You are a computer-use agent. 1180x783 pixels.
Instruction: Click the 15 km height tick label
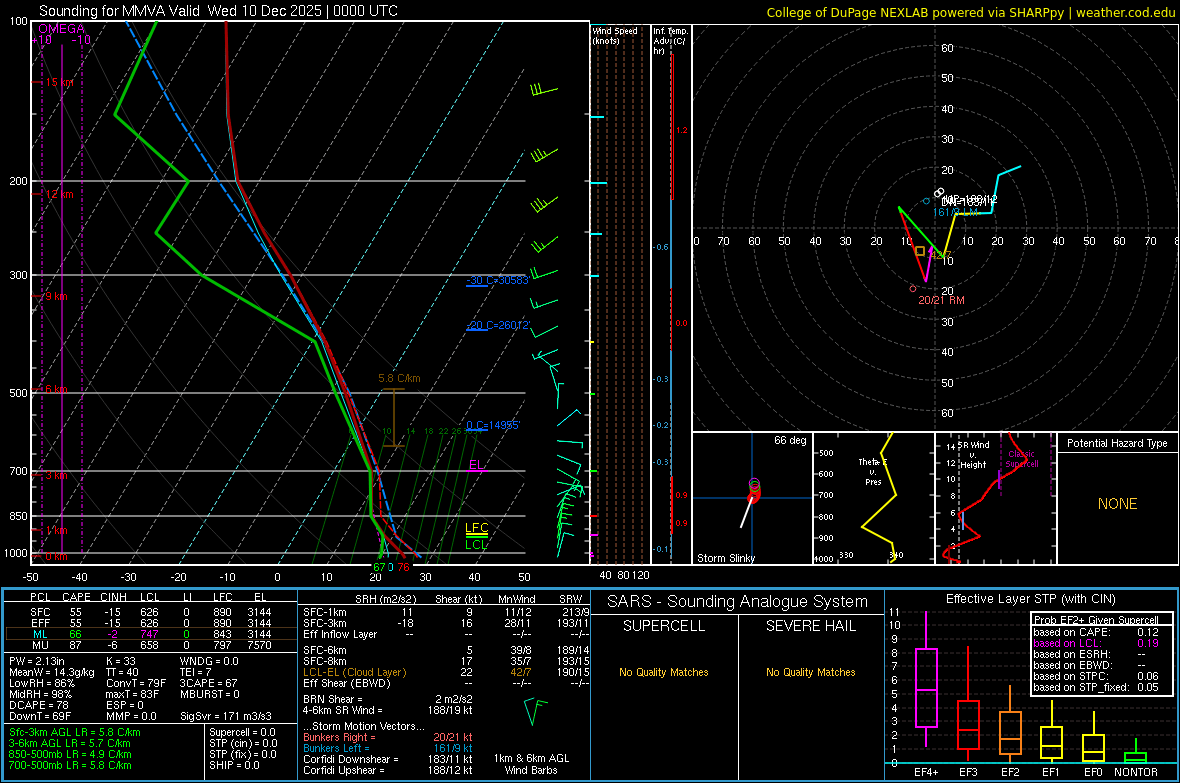(59, 82)
